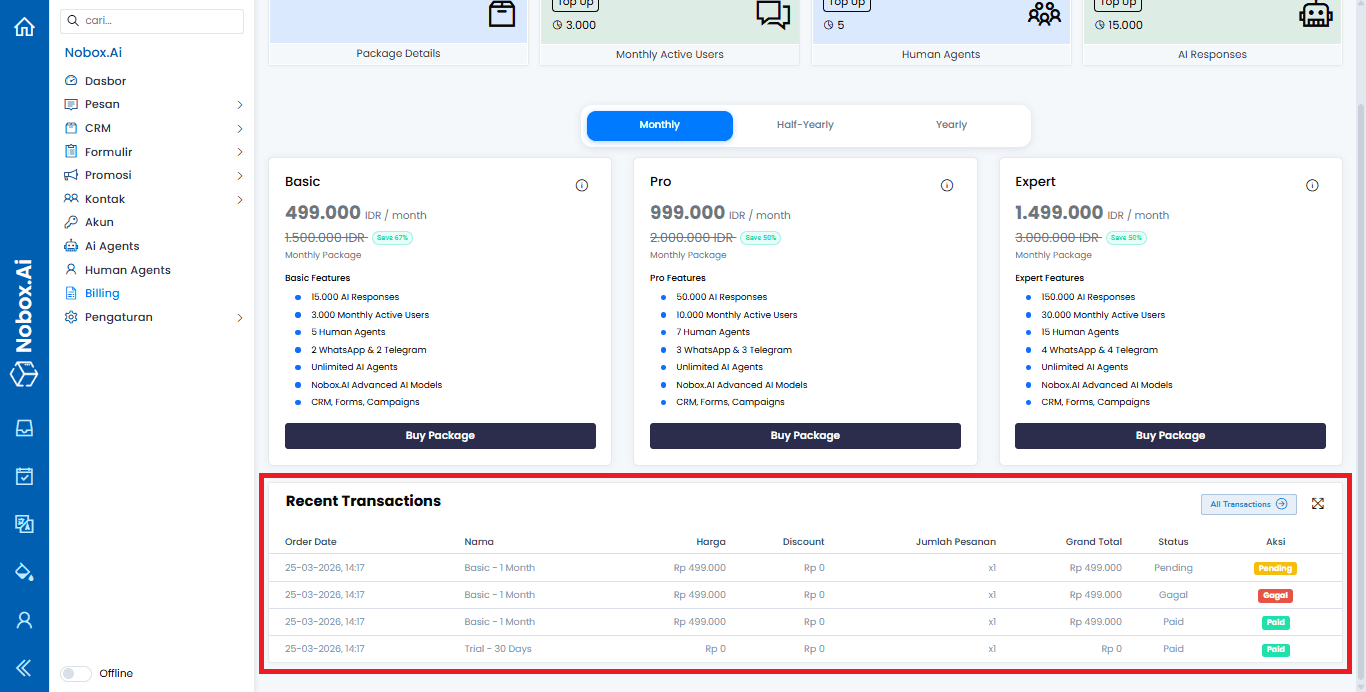Open the translate icon in the left rail
Viewport: 1366px width, 692px height.
click(24, 524)
